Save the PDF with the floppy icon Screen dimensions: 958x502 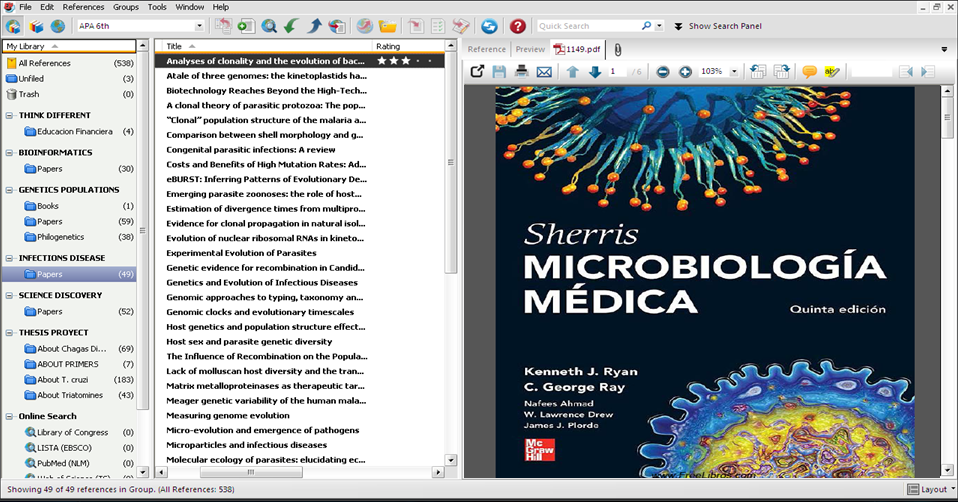(x=499, y=71)
